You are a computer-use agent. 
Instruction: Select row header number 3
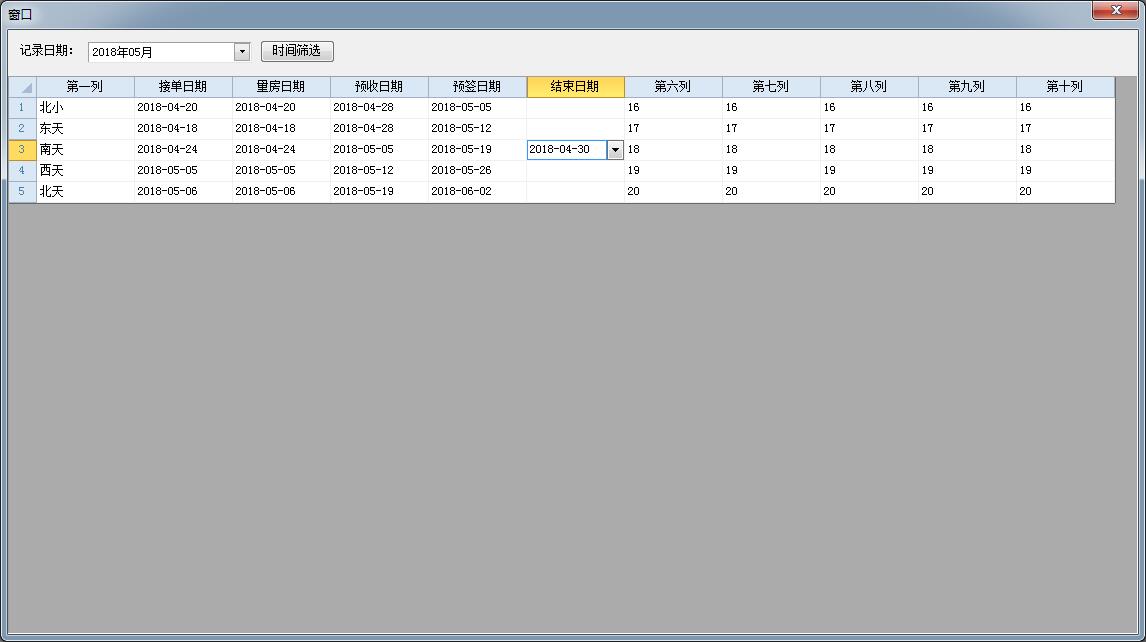(x=22, y=149)
